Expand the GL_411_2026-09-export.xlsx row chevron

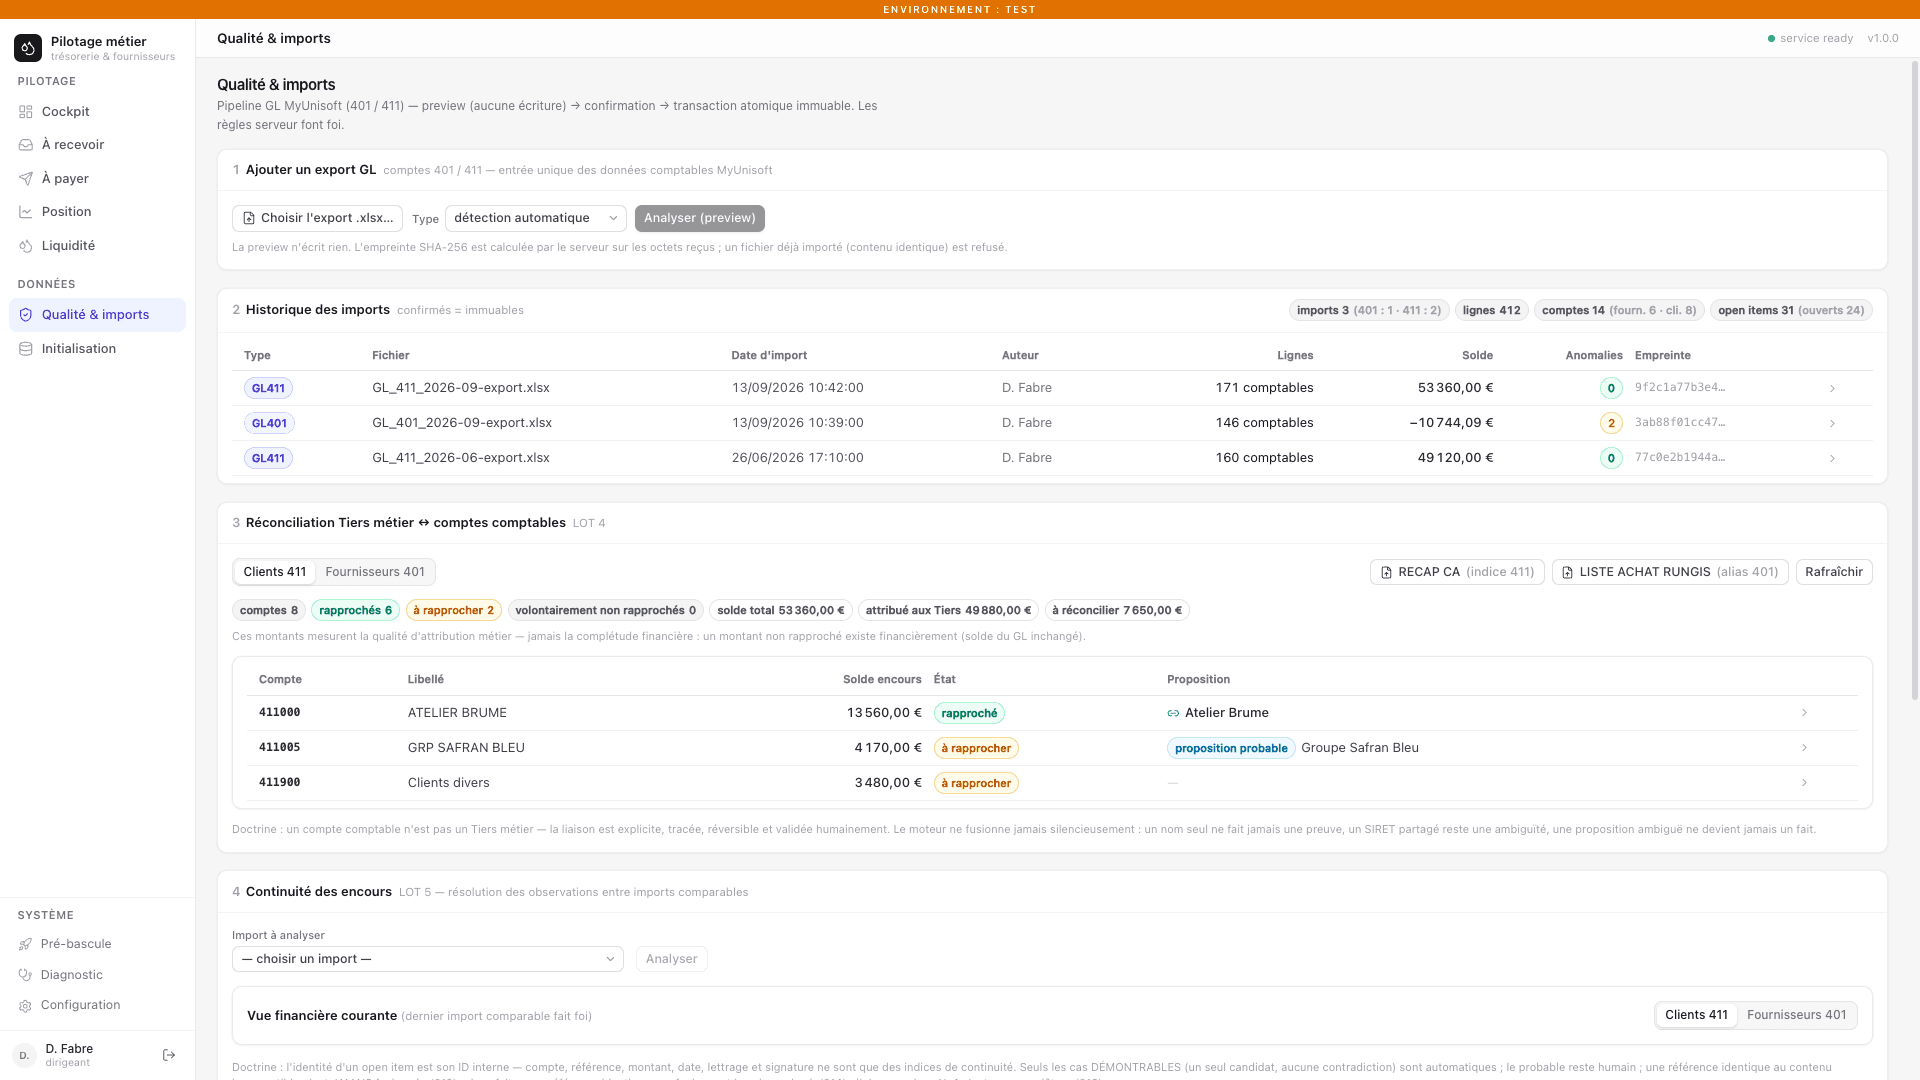pyautogui.click(x=1832, y=388)
